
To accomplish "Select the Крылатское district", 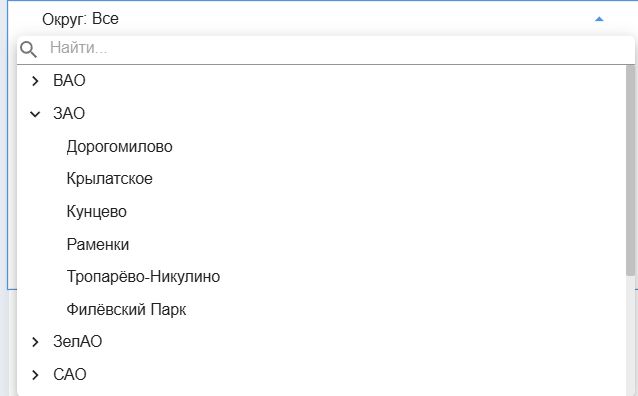I will click(109, 179).
